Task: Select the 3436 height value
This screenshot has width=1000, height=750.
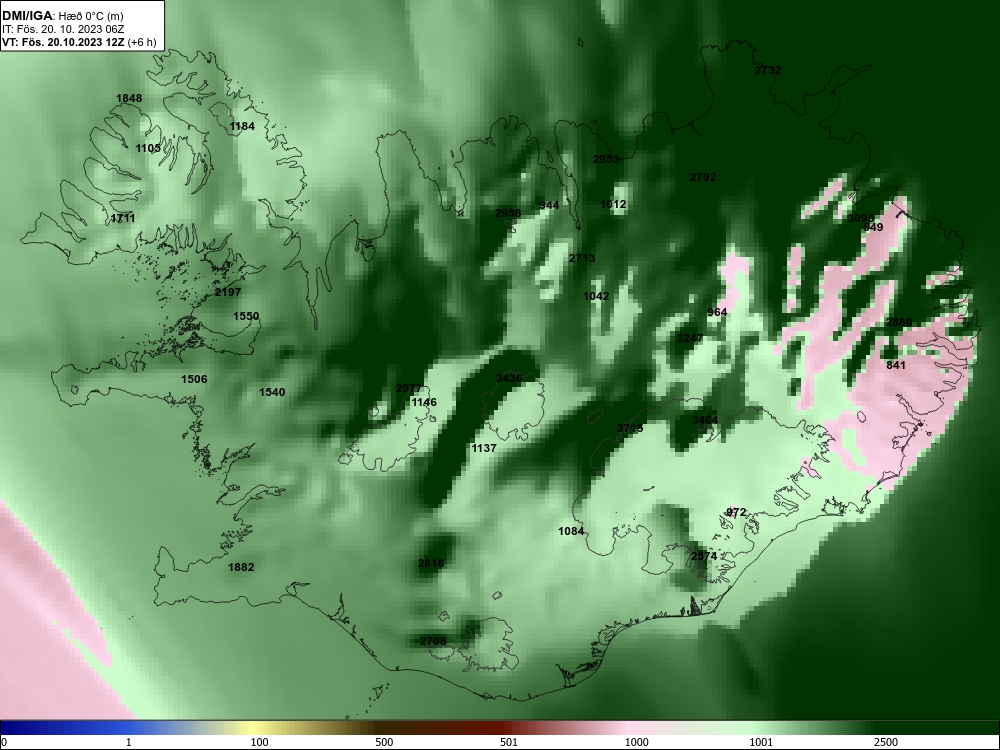Action: pyautogui.click(x=509, y=378)
